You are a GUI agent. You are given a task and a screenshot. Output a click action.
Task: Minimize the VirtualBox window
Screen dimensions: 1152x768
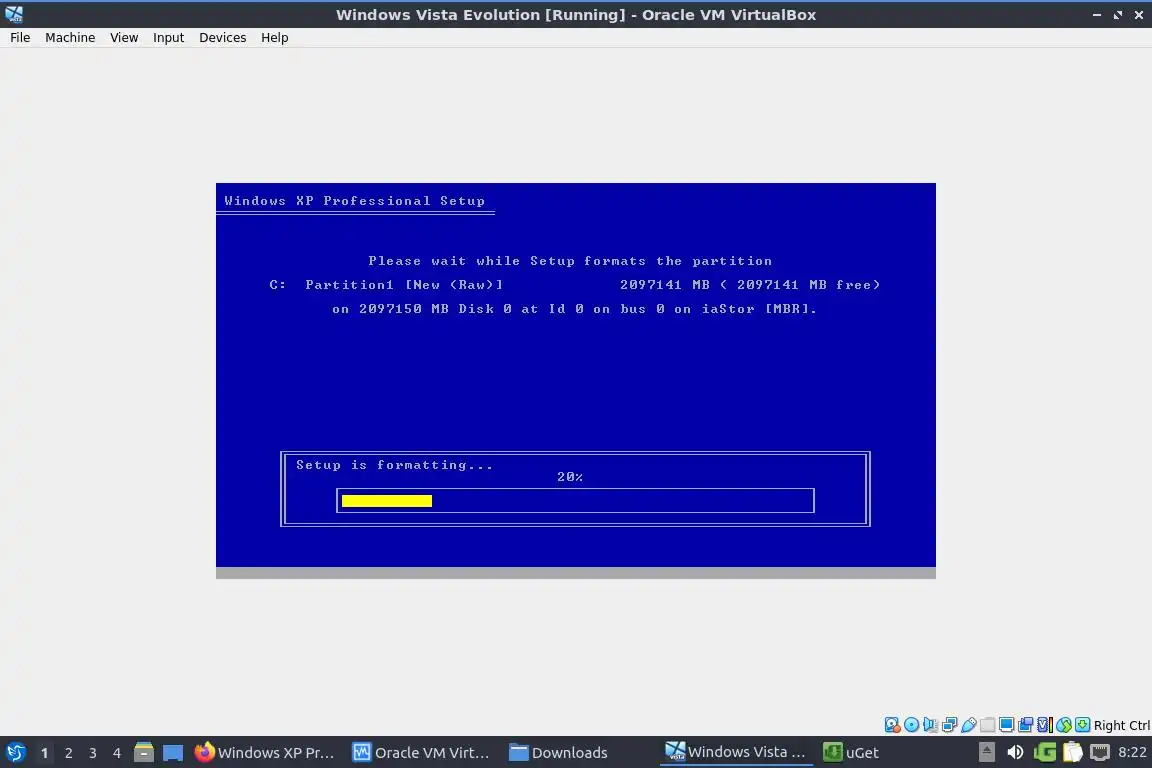coord(1097,15)
